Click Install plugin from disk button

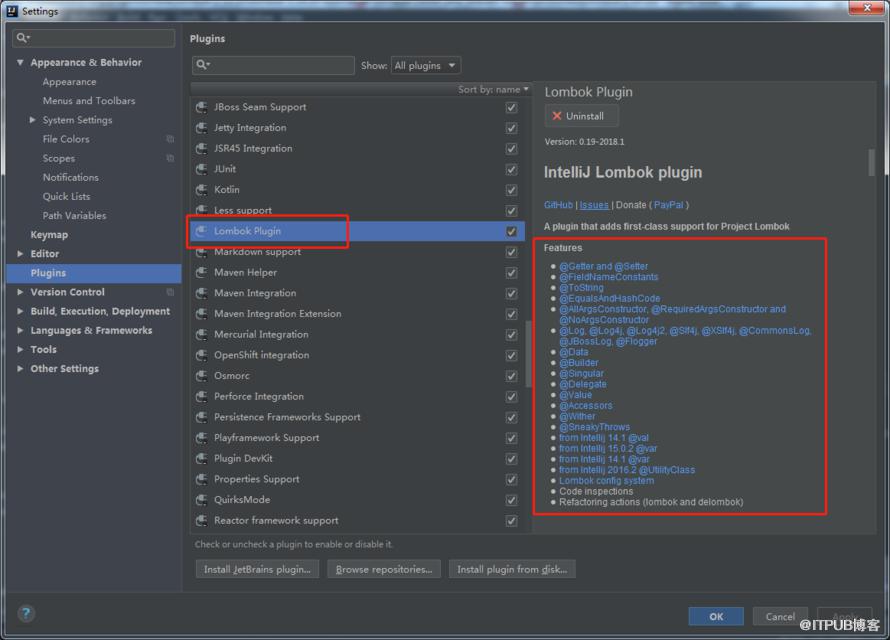pyautogui.click(x=512, y=569)
